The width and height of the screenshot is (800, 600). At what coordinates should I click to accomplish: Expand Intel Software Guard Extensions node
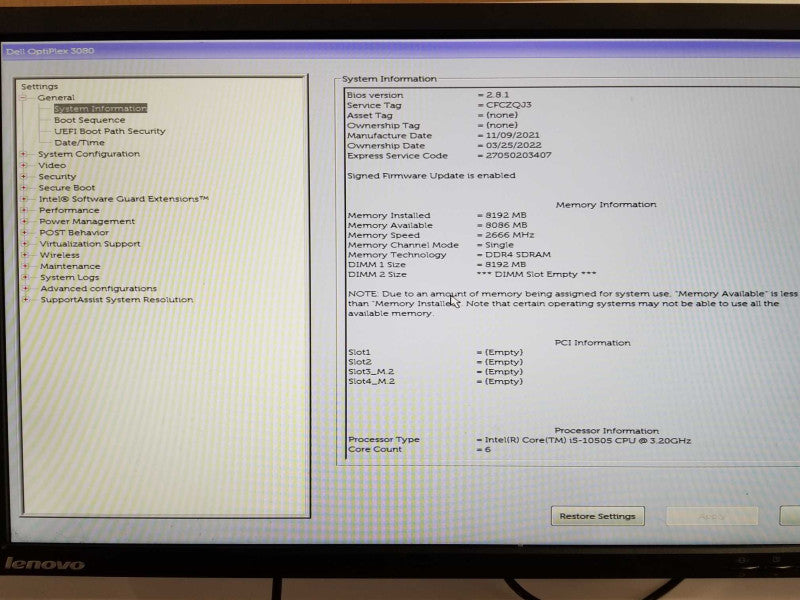pyautogui.click(x=24, y=198)
